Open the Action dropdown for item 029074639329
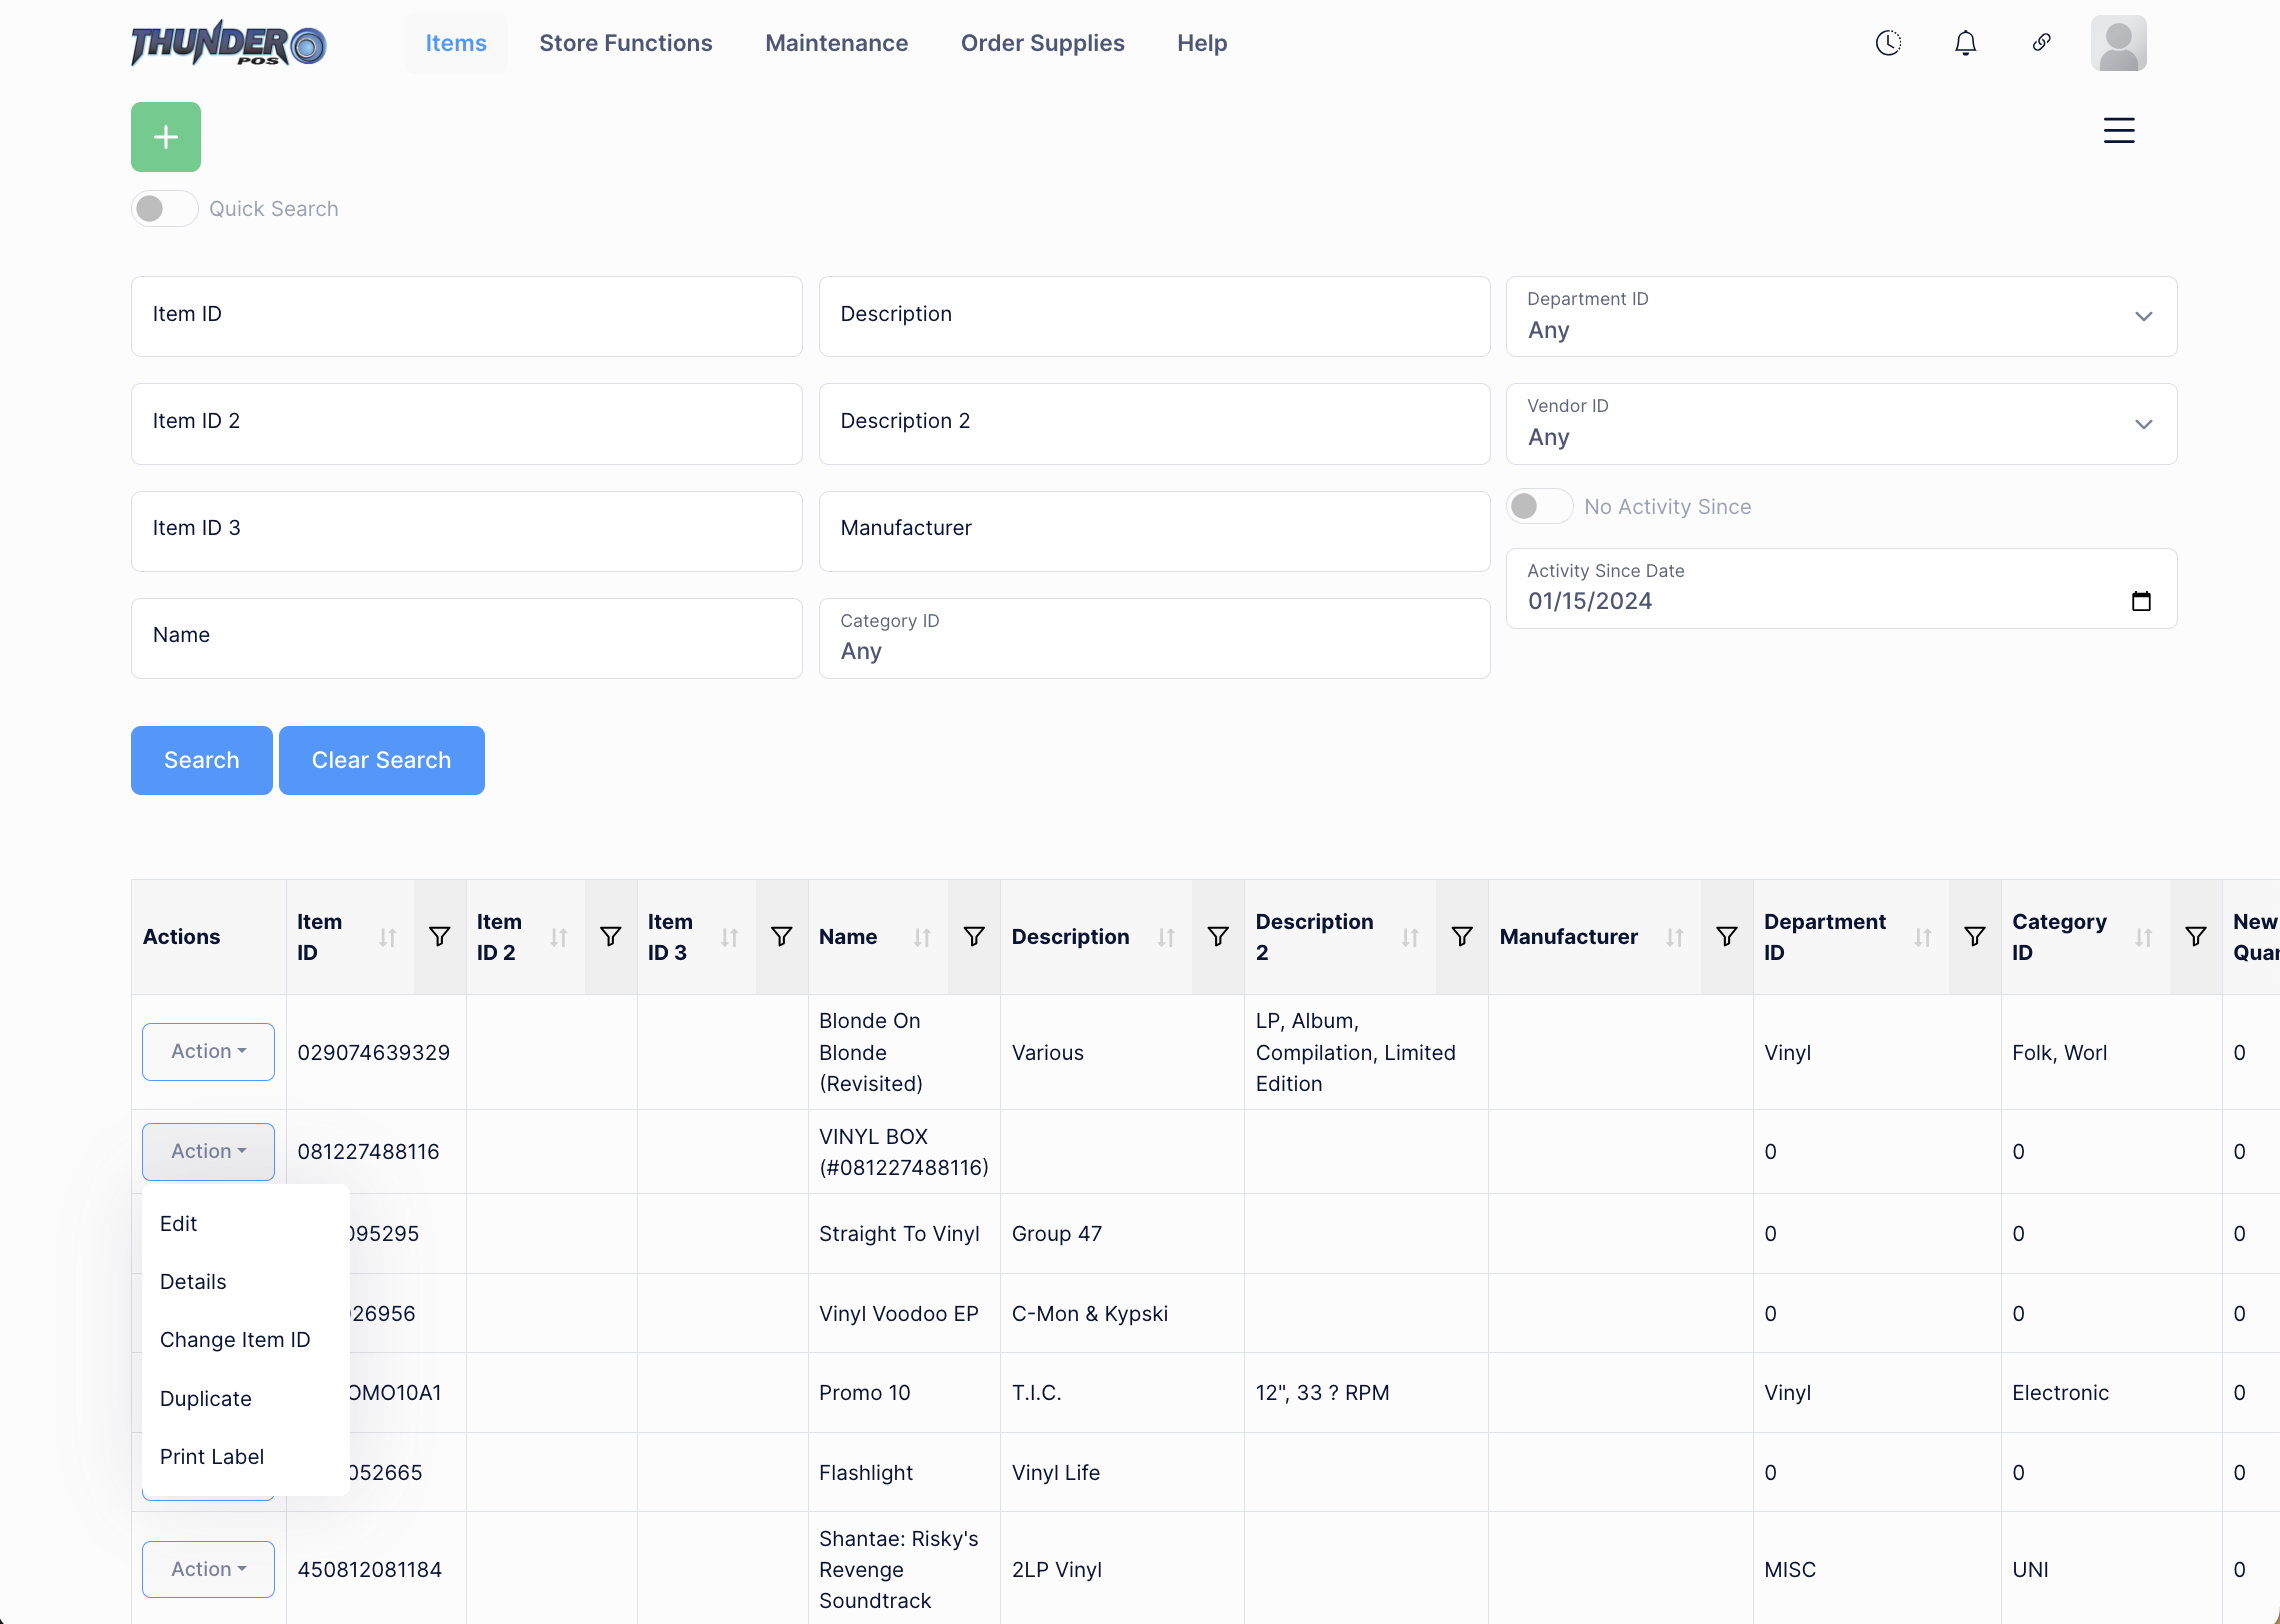Image resolution: width=2280 pixels, height=1624 pixels. pos(207,1051)
